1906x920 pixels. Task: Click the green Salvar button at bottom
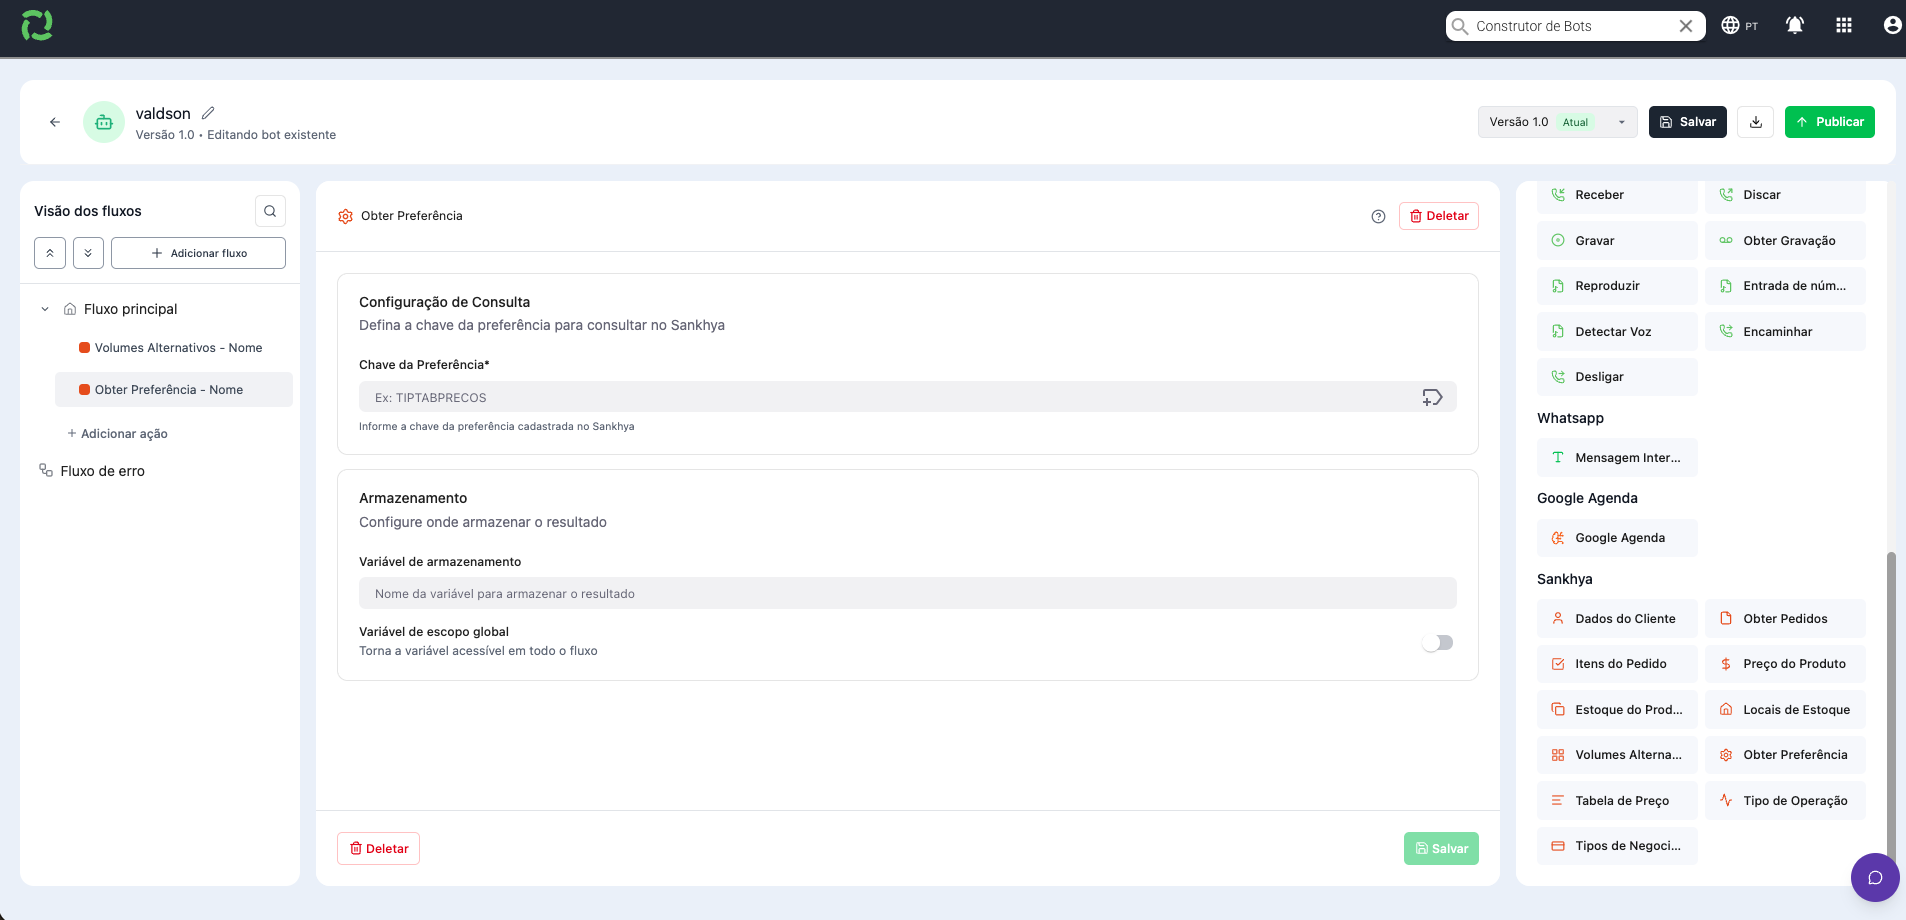[1441, 848]
